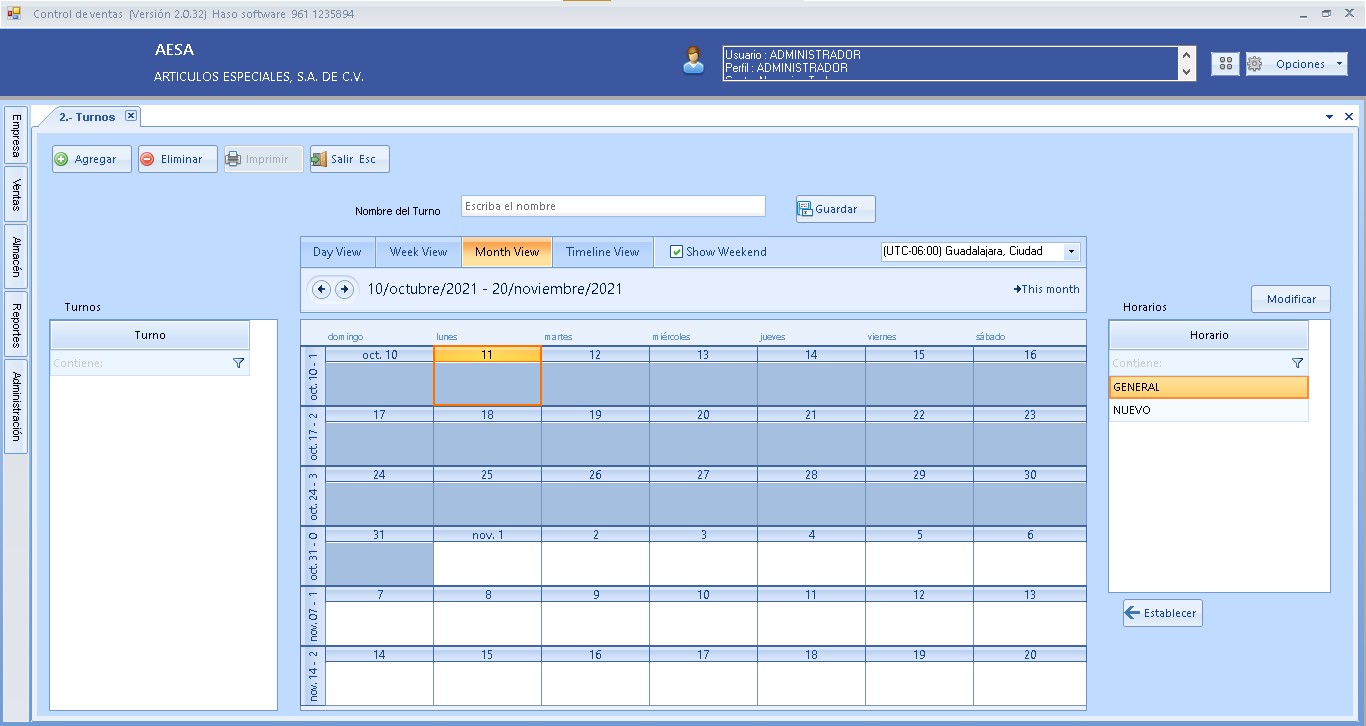
Task: Click the week row header nov. 07 - 1
Action: [x=313, y=616]
